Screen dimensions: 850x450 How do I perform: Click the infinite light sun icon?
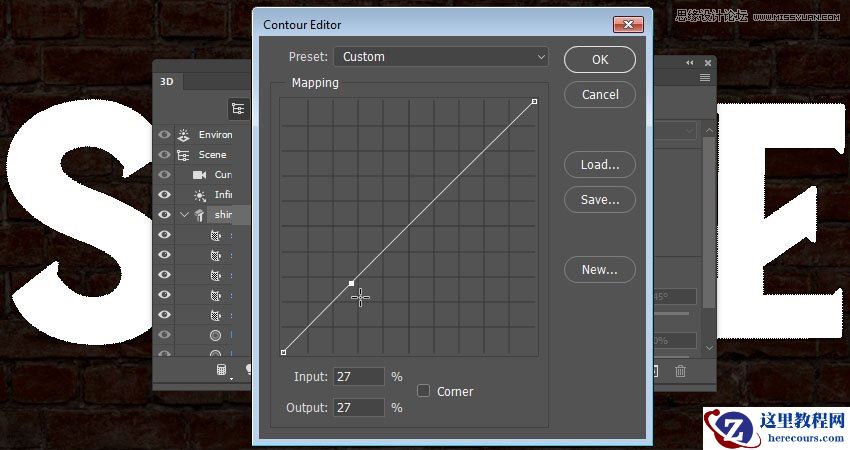[x=199, y=195]
